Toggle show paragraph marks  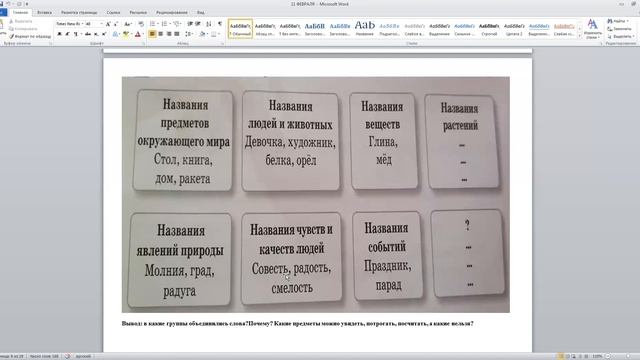(x=220, y=24)
